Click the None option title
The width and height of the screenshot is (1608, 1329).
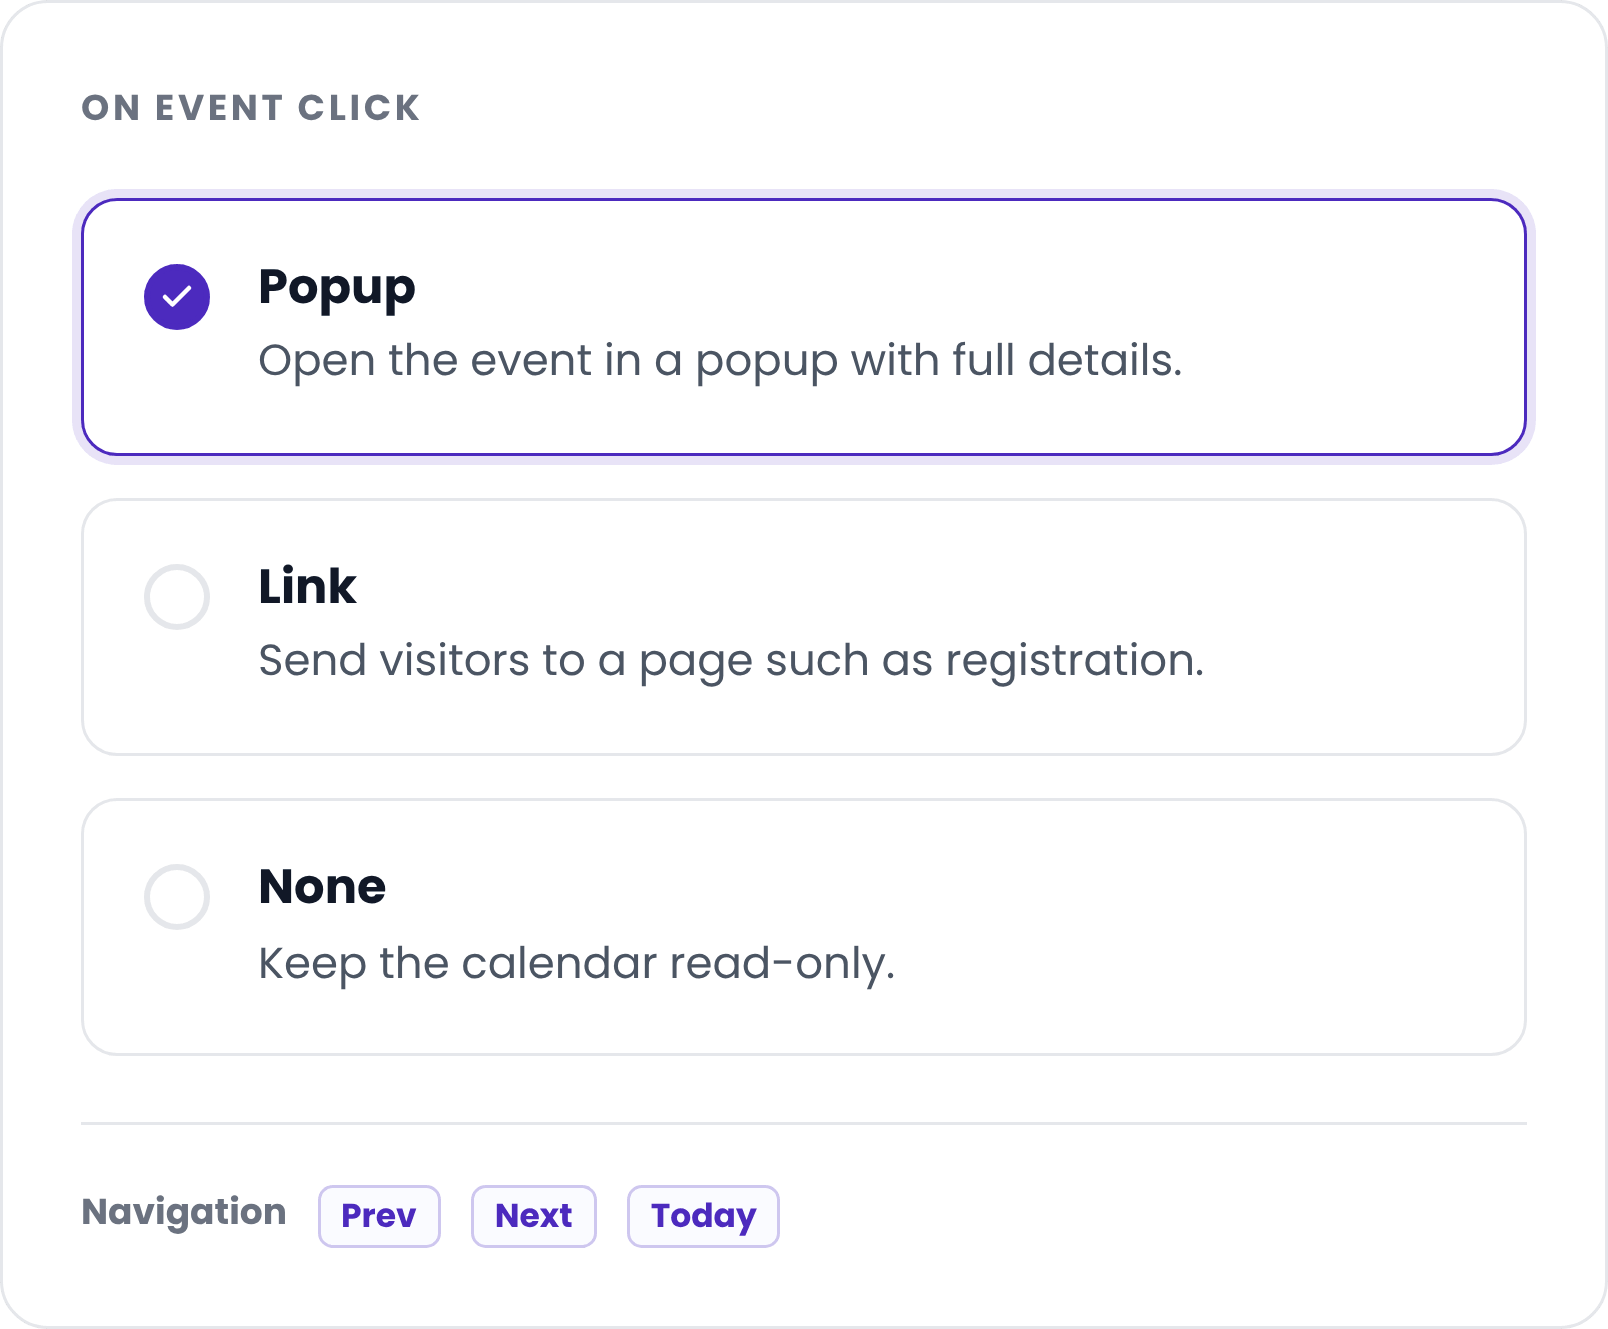click(322, 886)
